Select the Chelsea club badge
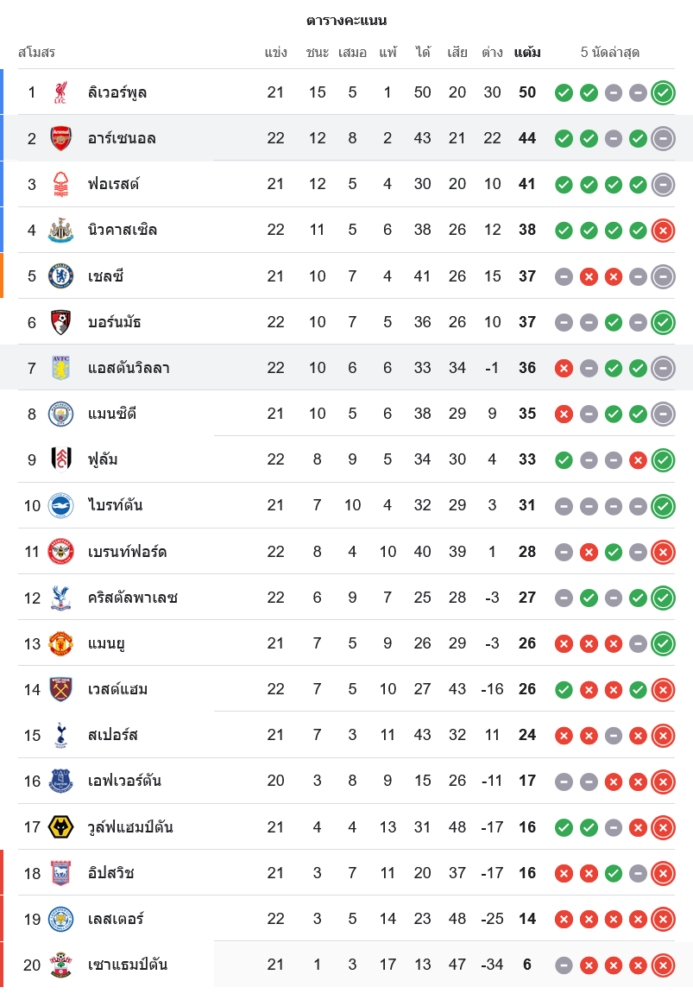 [61, 276]
